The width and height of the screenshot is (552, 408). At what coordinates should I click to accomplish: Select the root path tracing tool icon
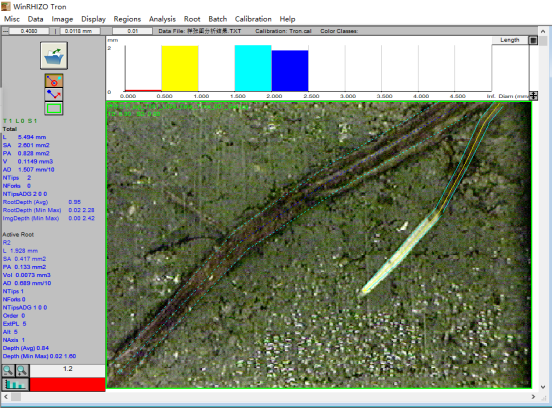[x=54, y=94]
